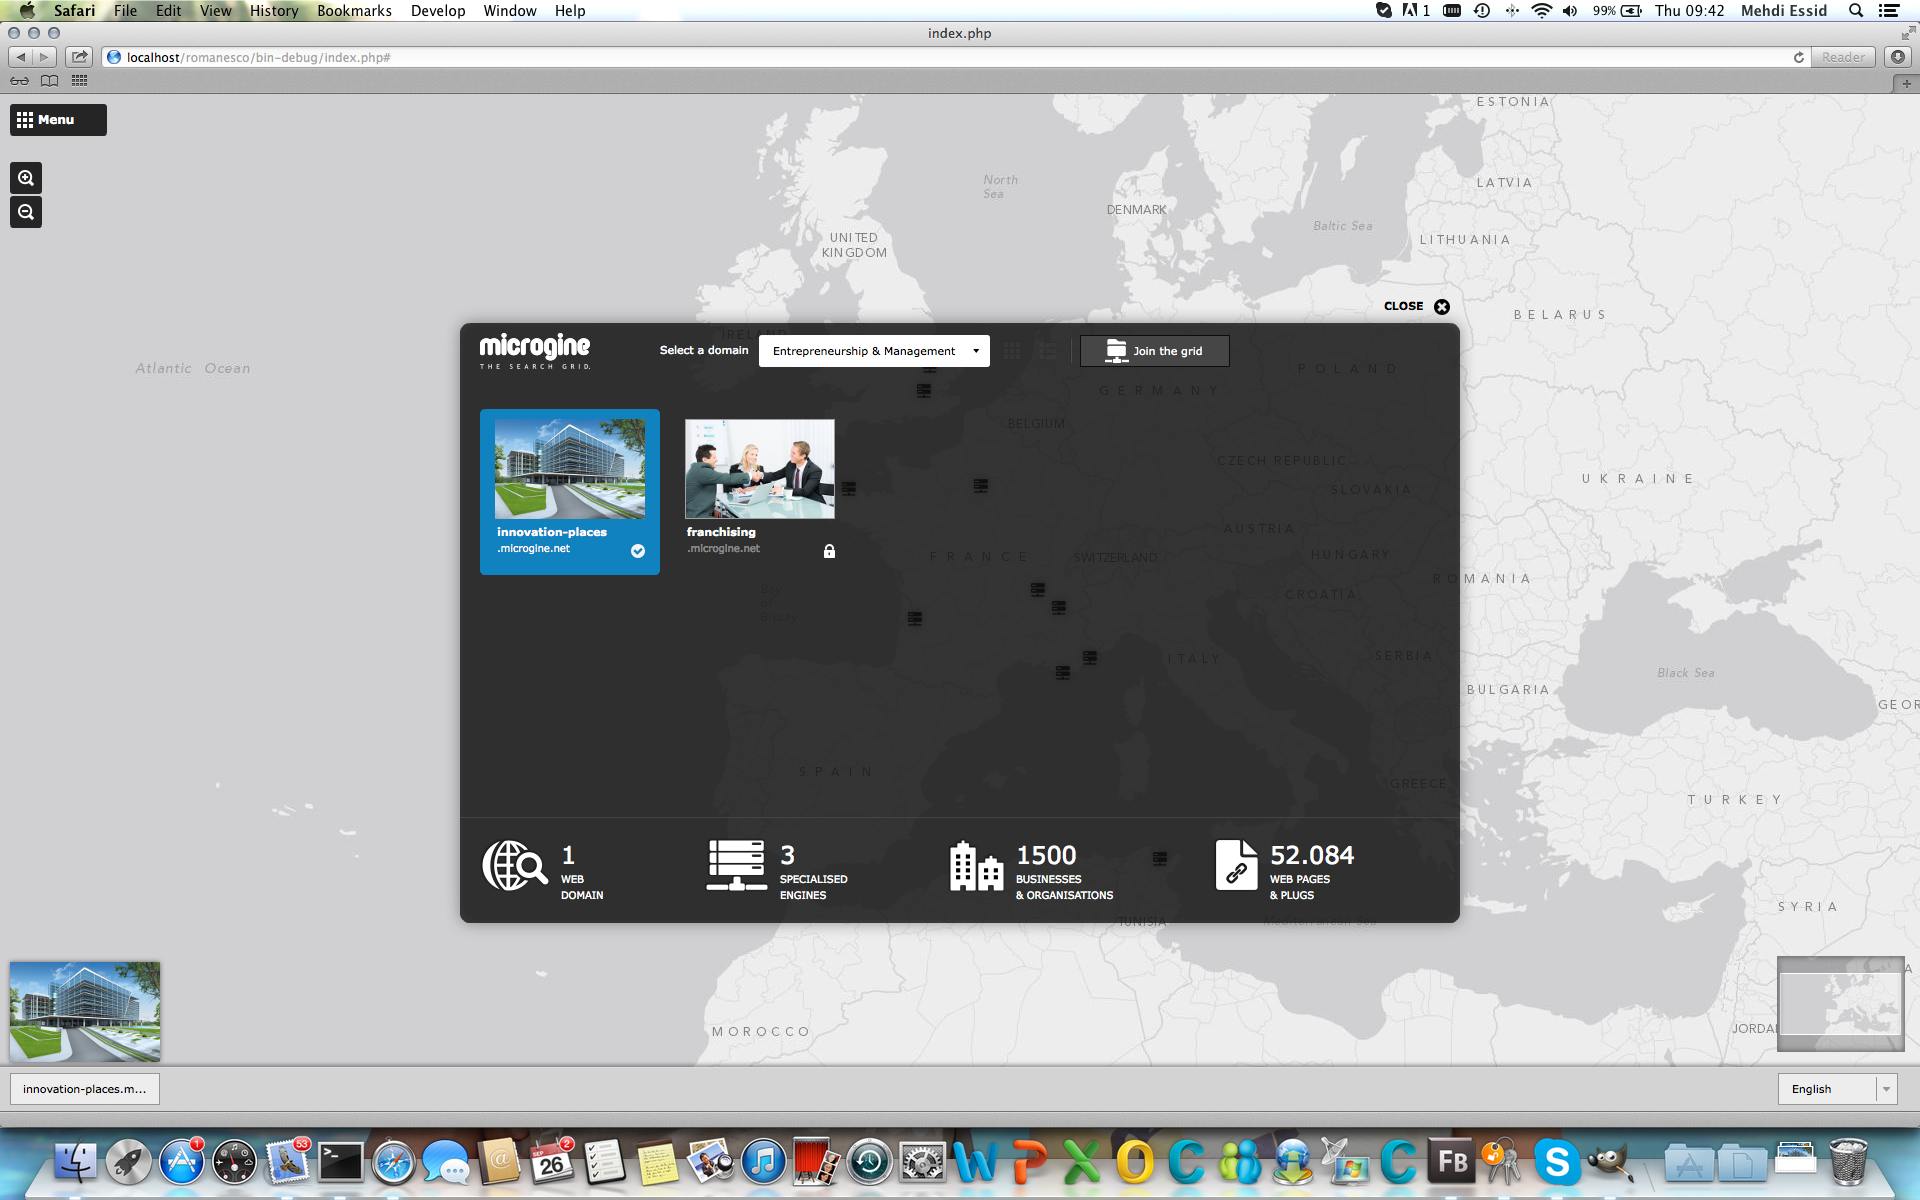
Task: Click the server marker near Bay of Biscay
Action: [x=915, y=619]
